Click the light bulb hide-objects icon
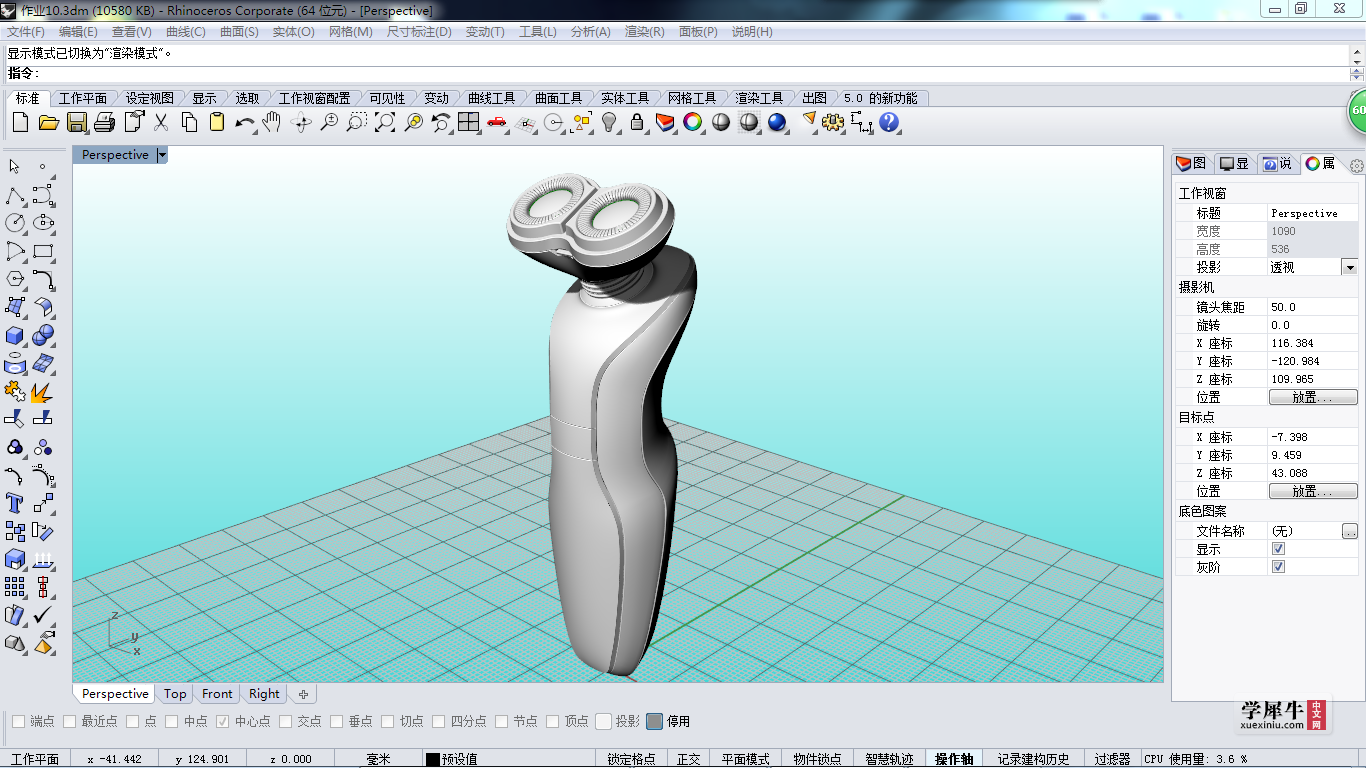This screenshot has width=1366, height=768. pos(609,122)
